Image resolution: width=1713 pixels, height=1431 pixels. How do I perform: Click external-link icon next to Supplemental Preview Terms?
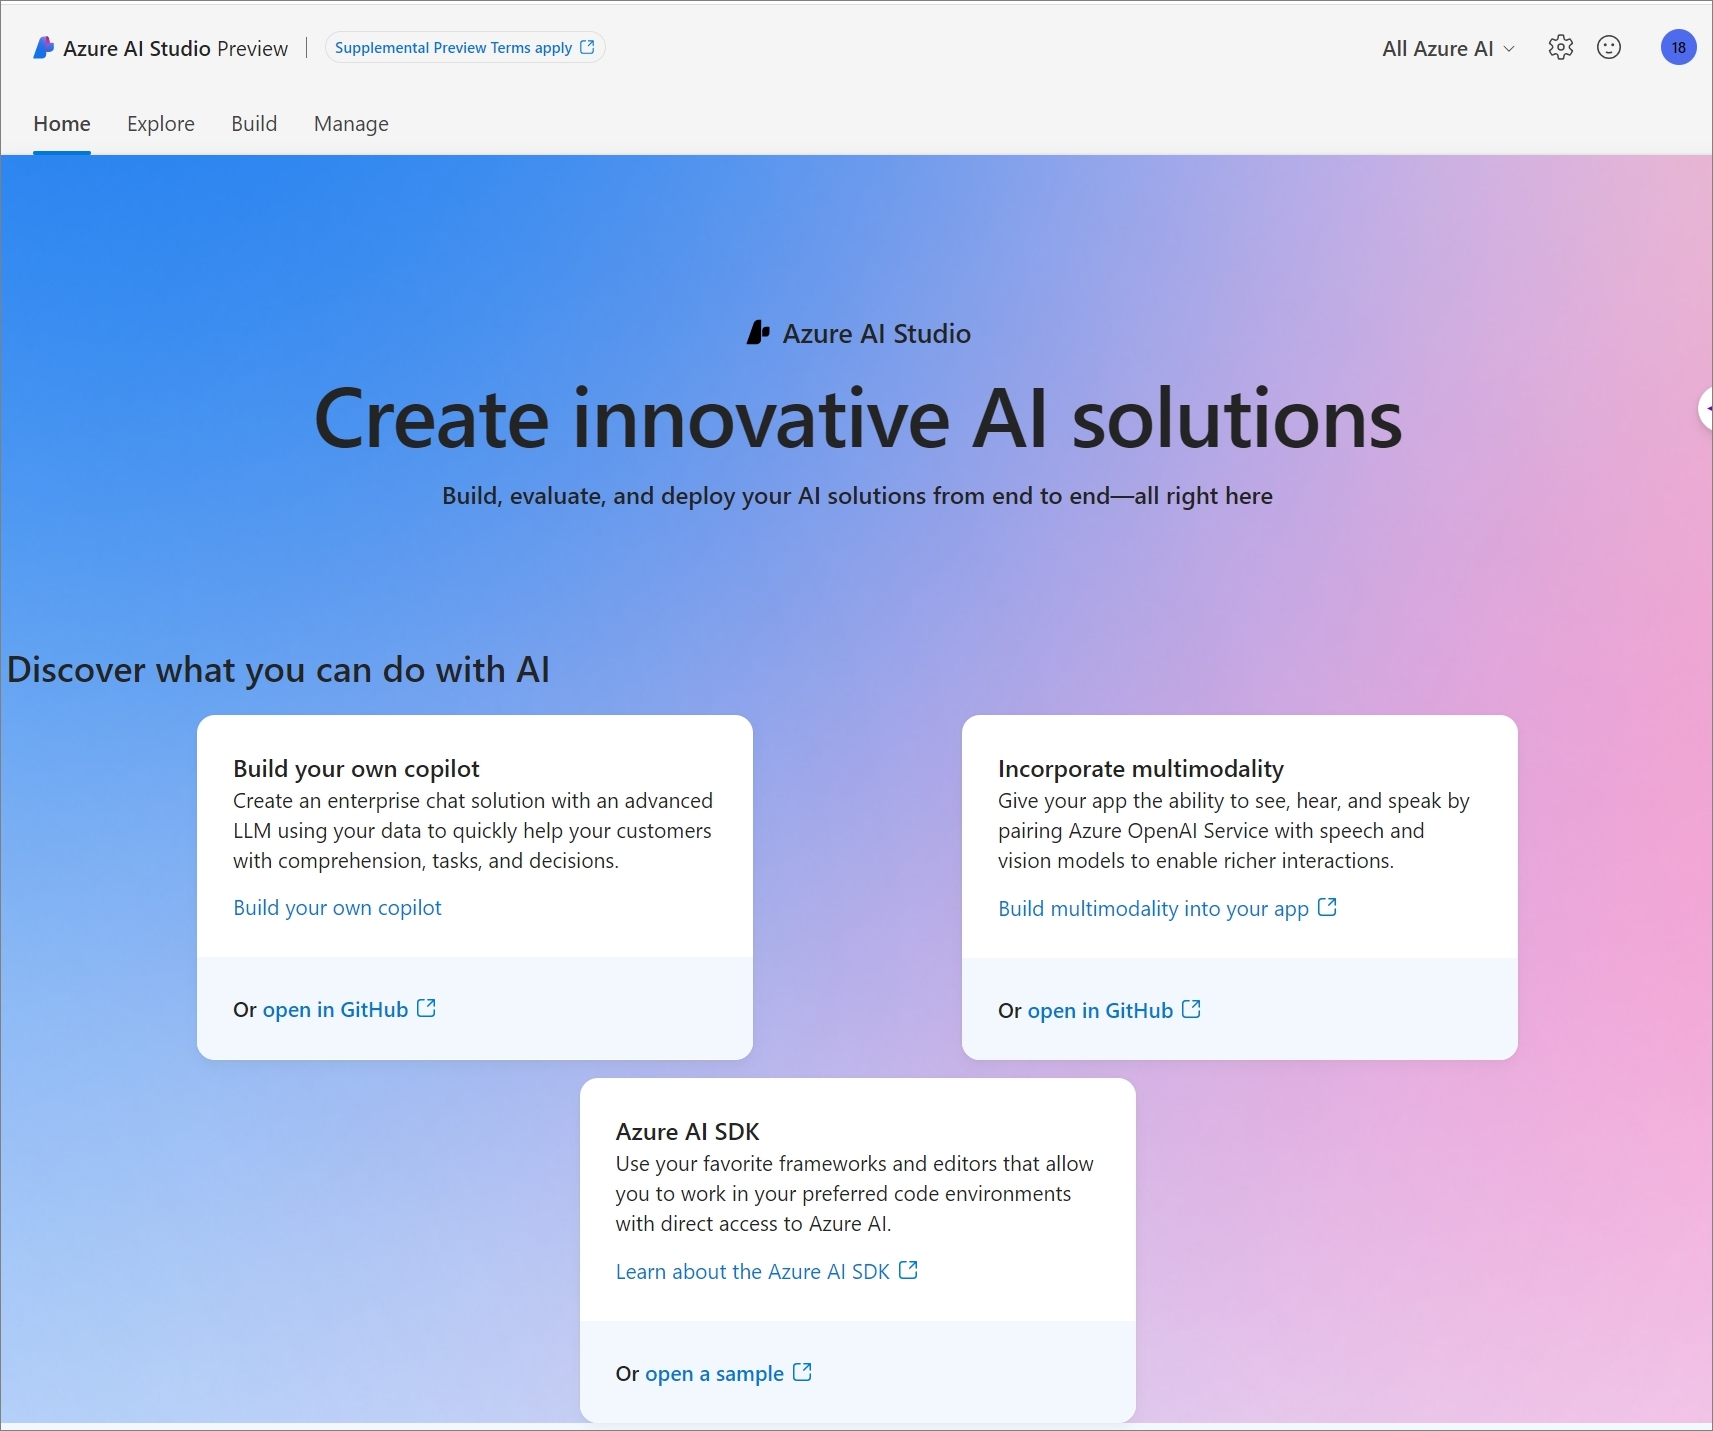pos(587,47)
